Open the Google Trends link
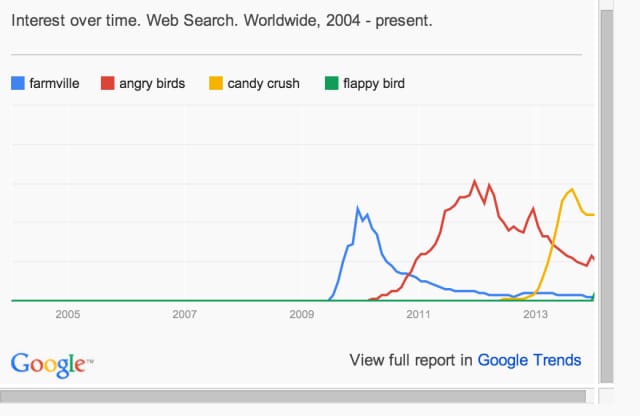 tap(529, 360)
